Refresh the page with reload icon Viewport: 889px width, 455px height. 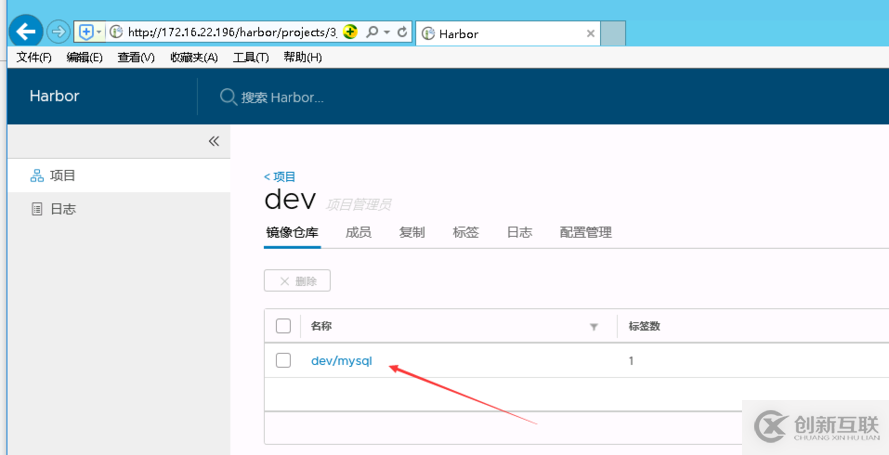(x=403, y=32)
